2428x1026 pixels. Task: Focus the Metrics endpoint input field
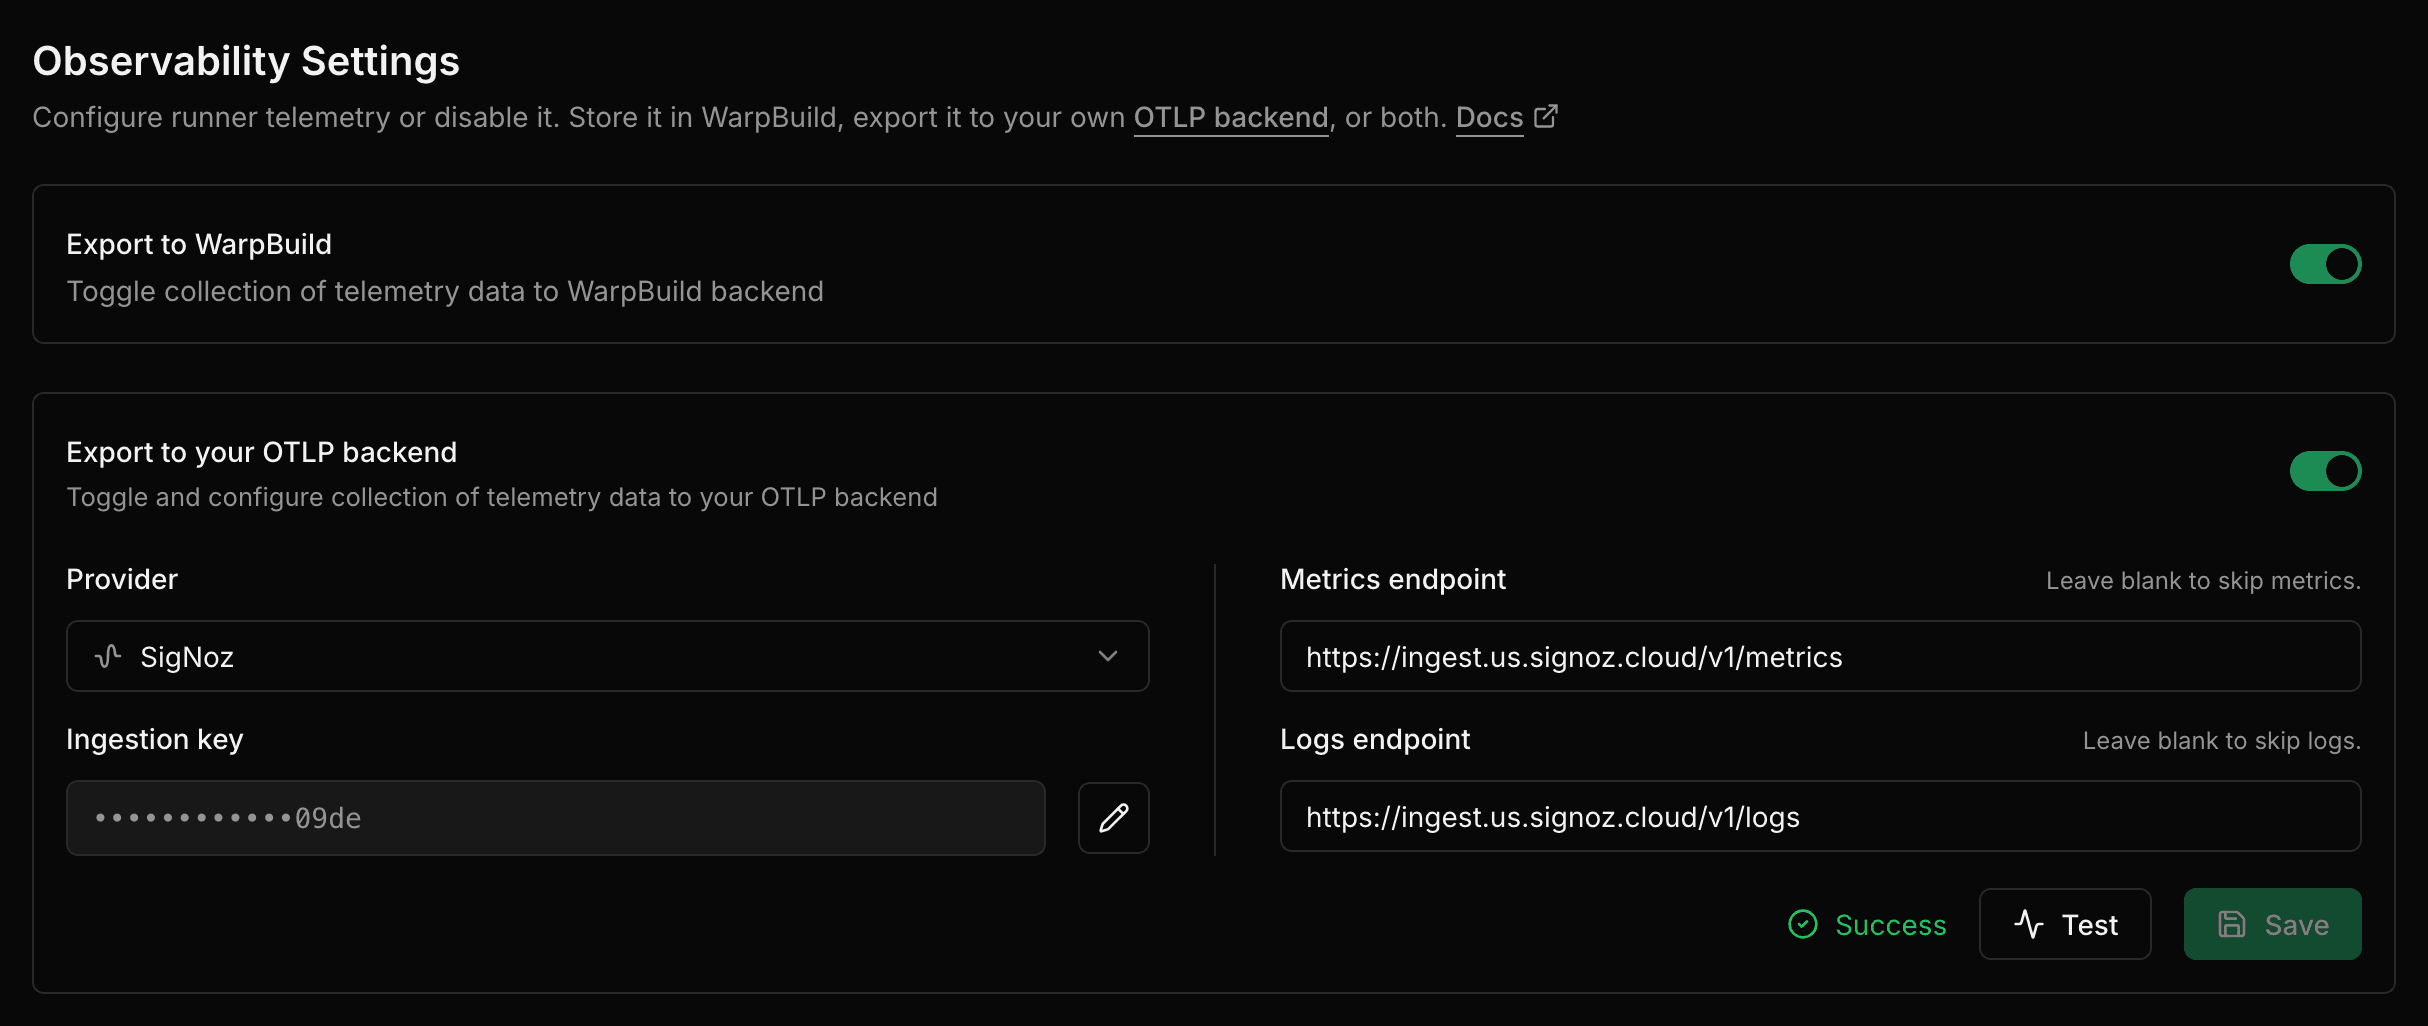(1820, 656)
